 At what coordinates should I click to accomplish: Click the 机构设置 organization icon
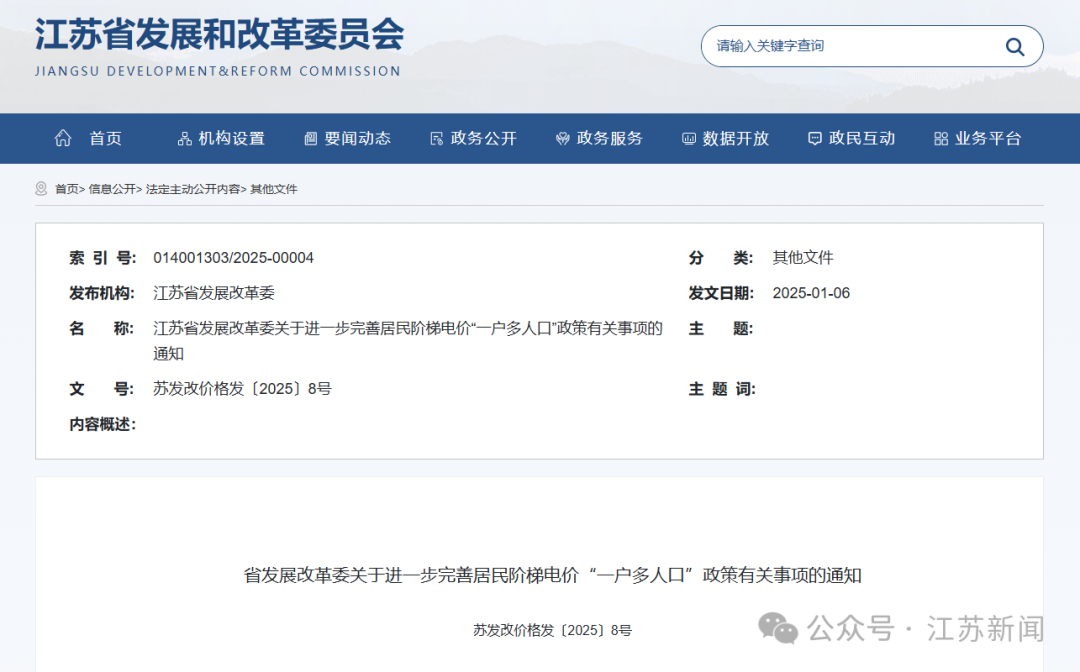pos(184,139)
